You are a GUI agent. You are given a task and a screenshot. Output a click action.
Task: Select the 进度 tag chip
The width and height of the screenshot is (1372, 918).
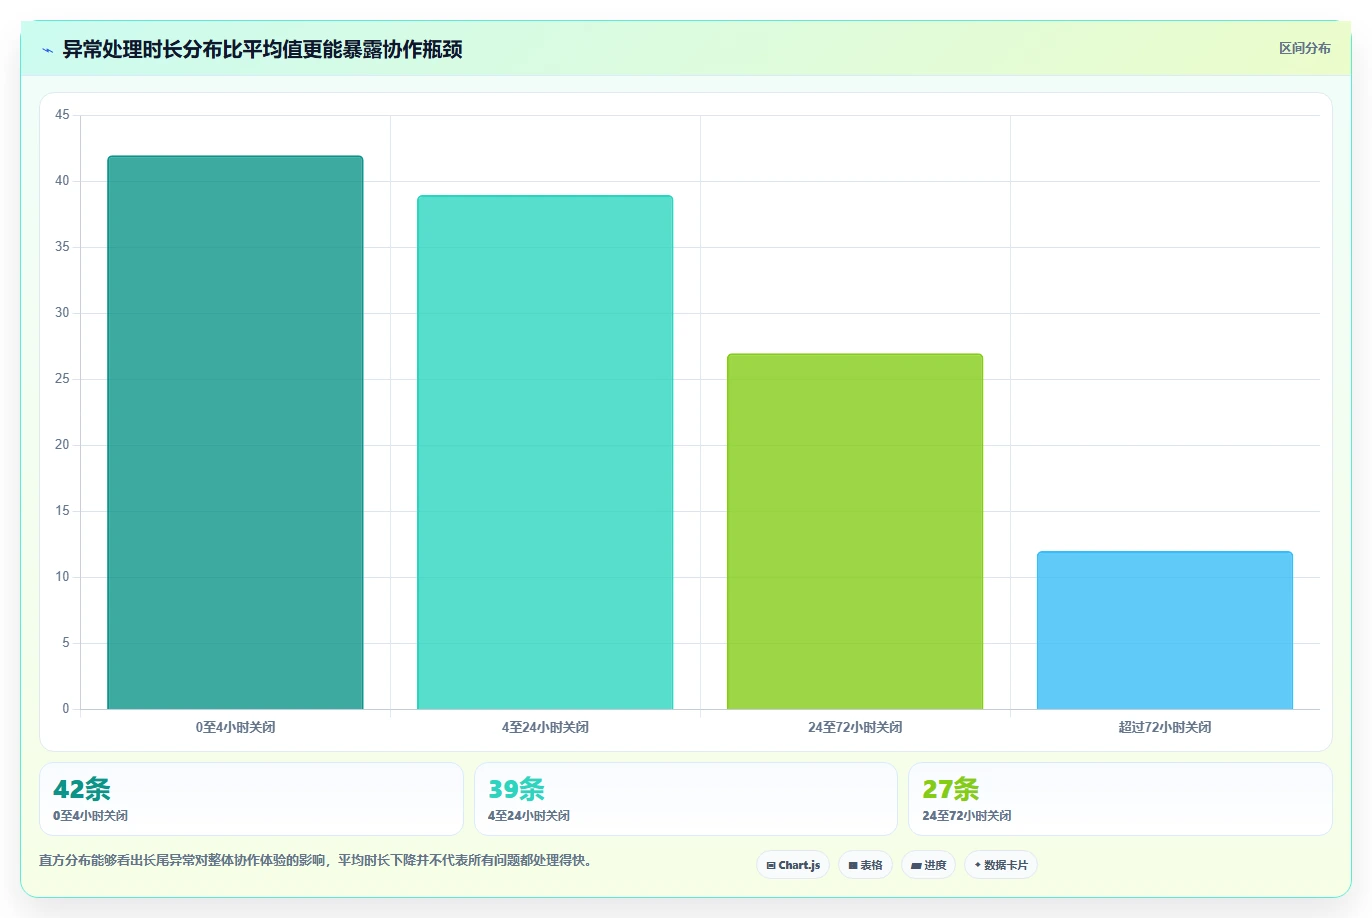[x=928, y=865]
